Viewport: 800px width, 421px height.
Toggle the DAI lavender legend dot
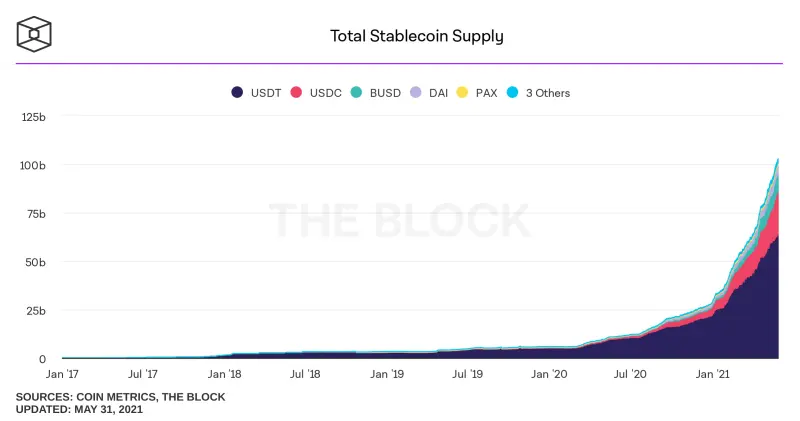pos(416,92)
